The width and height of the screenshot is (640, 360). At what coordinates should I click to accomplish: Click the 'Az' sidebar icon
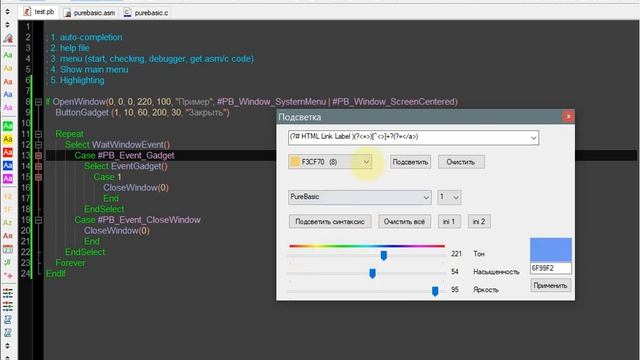point(8,222)
